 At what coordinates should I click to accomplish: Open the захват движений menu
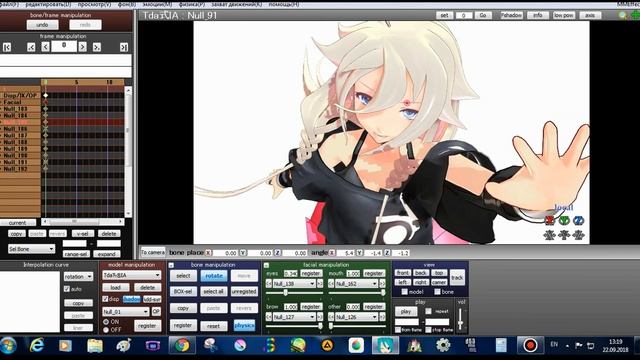[x=237, y=4]
